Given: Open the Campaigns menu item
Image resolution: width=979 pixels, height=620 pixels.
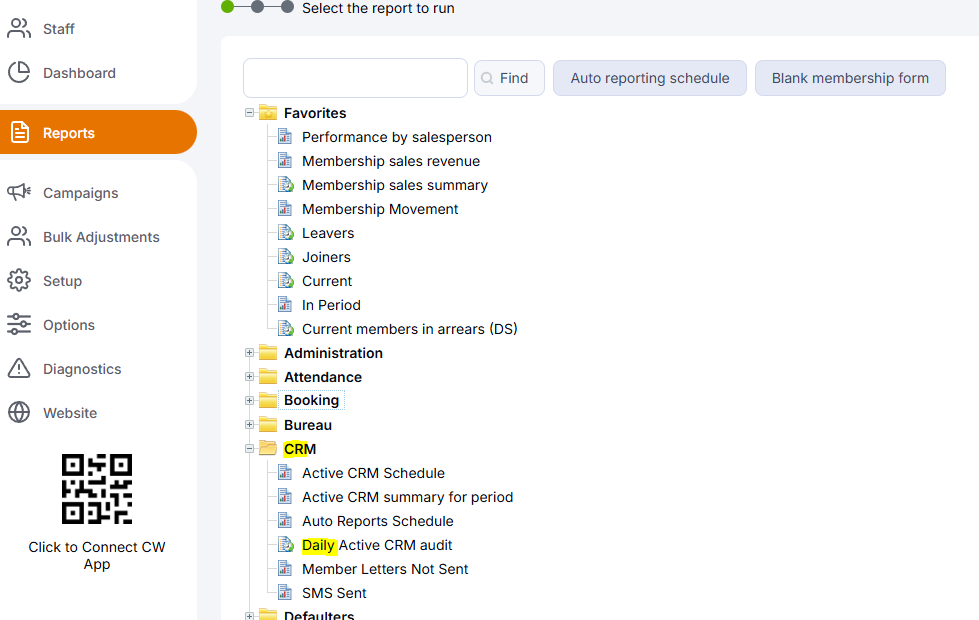Looking at the screenshot, I should [x=81, y=193].
